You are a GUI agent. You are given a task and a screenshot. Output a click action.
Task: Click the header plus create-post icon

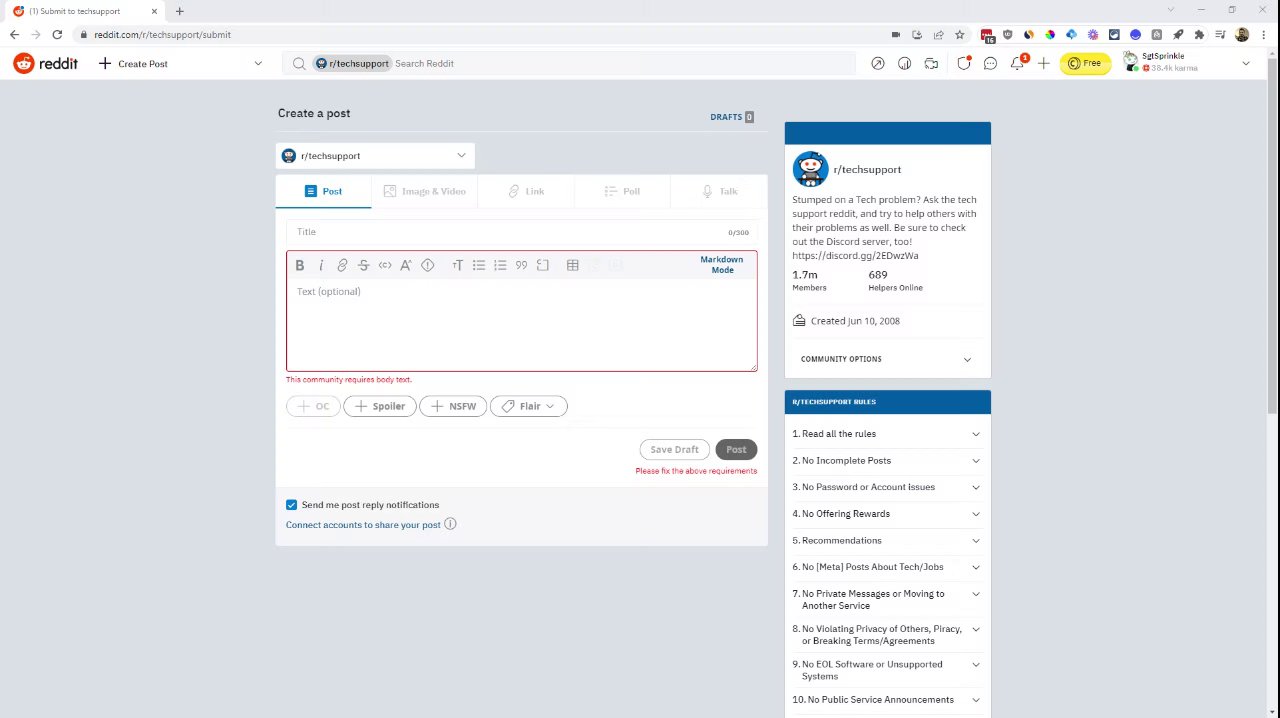1043,63
